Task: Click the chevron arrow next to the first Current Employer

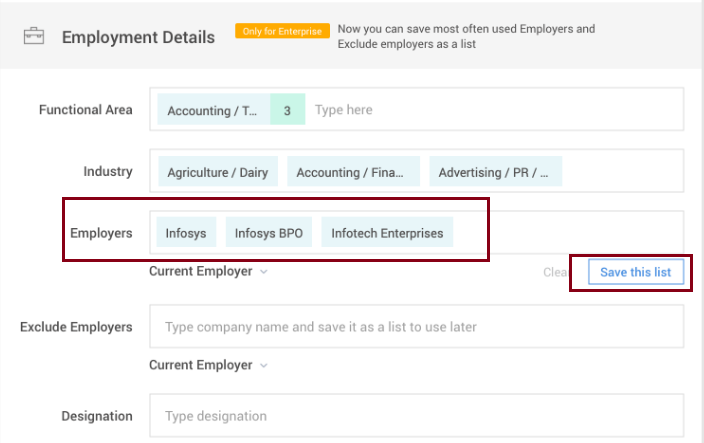Action: click(264, 272)
